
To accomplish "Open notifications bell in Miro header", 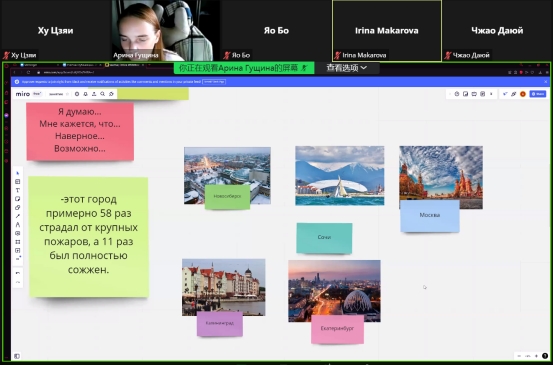I will pos(85,94).
